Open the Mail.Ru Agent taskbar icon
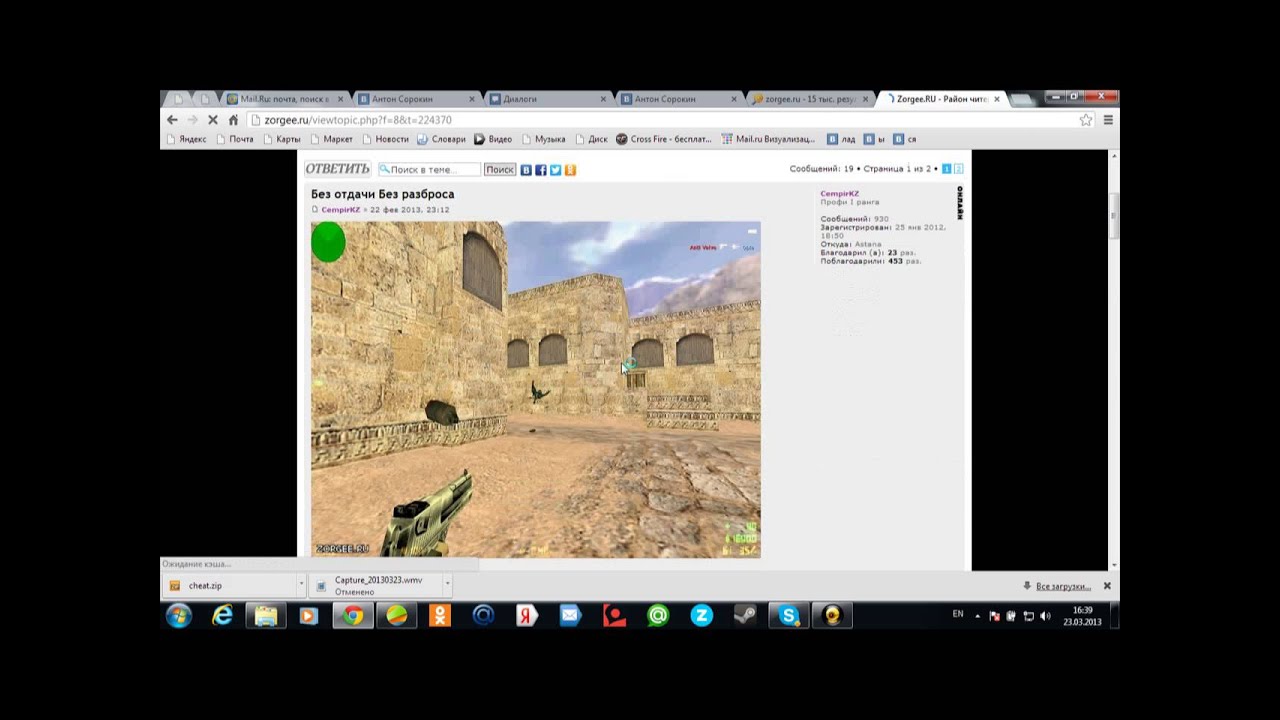 658,616
